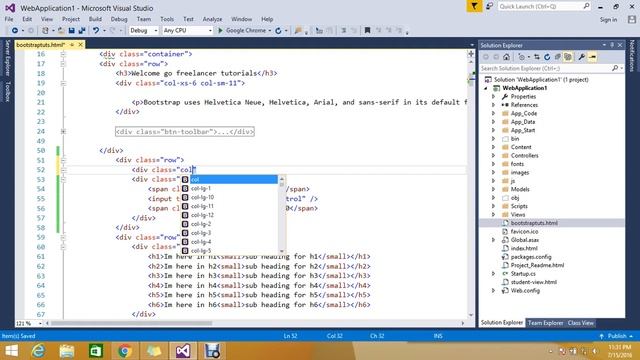Click the Sign in link

608,20
